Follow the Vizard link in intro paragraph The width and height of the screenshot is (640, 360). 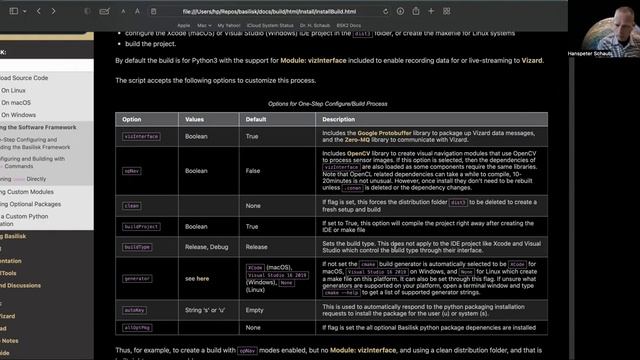(x=532, y=60)
